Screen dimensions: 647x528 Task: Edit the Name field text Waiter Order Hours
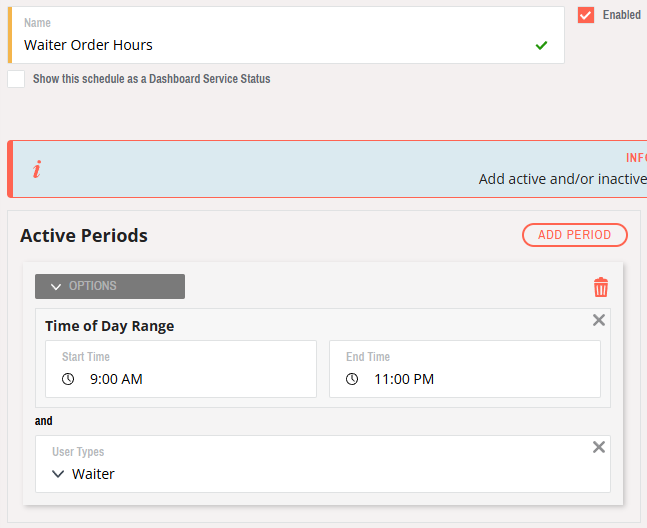pyautogui.click(x=88, y=45)
